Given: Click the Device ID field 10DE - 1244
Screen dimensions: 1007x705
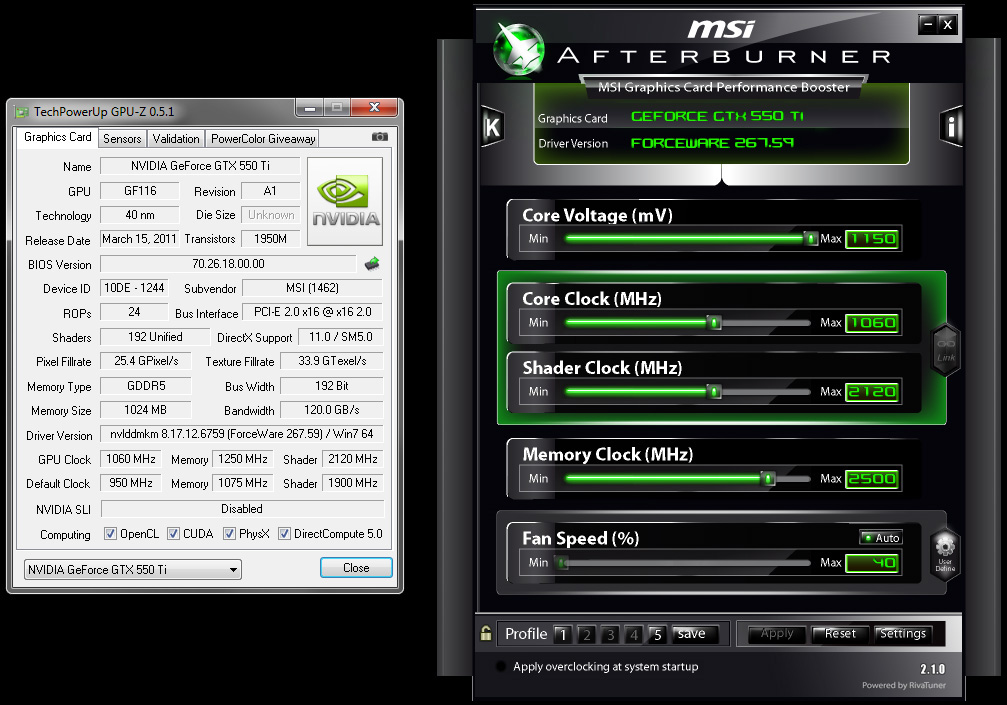Looking at the screenshot, I should [x=134, y=288].
